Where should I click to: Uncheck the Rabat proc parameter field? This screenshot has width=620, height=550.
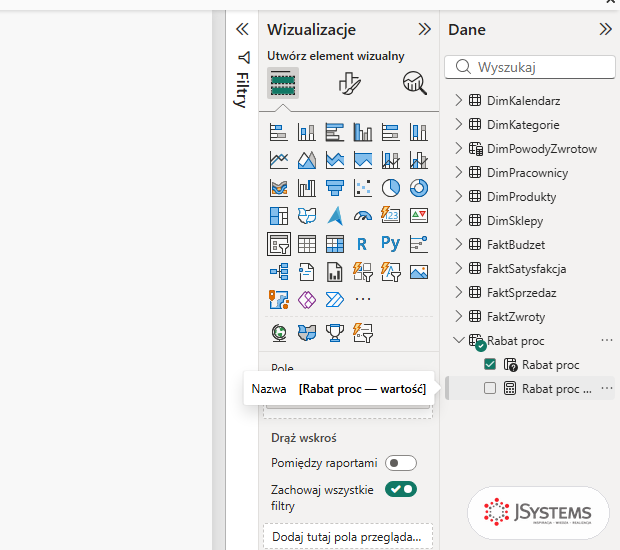[490, 364]
